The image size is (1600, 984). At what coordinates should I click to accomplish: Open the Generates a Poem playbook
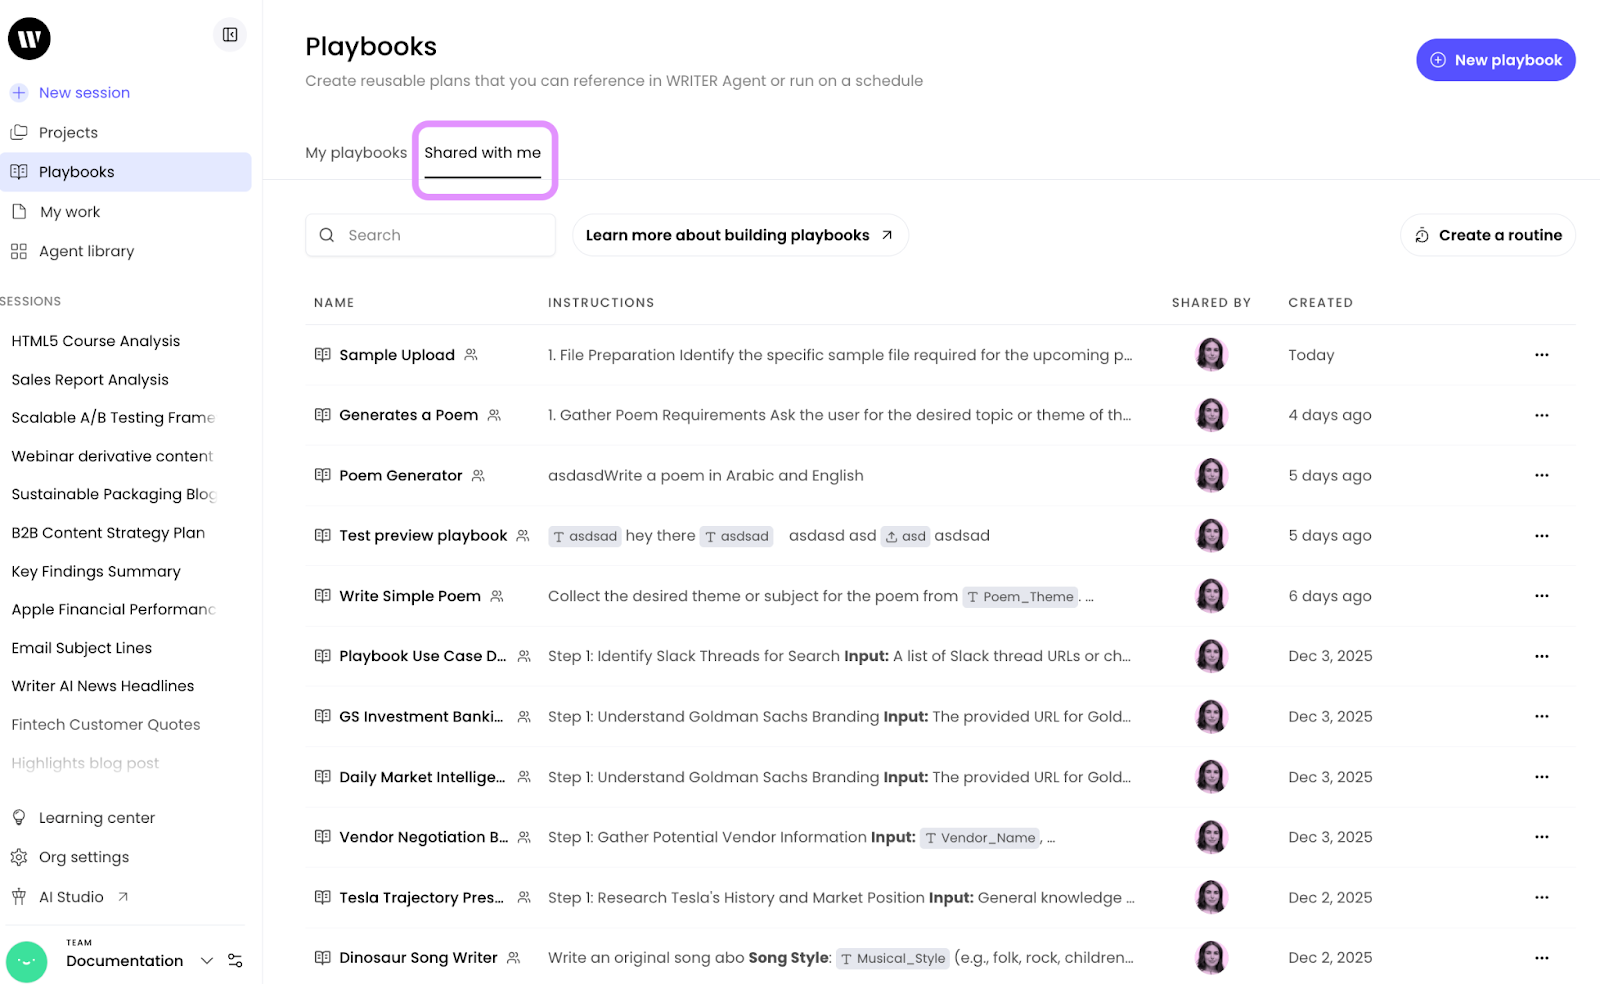pyautogui.click(x=408, y=415)
